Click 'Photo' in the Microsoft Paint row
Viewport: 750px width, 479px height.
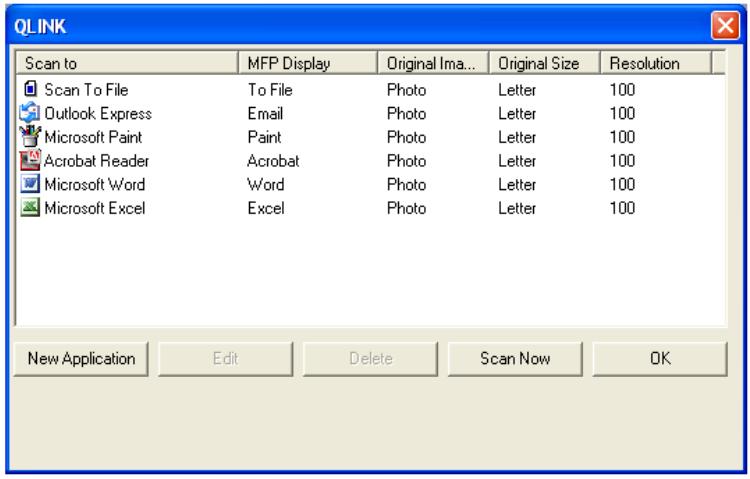point(407,137)
